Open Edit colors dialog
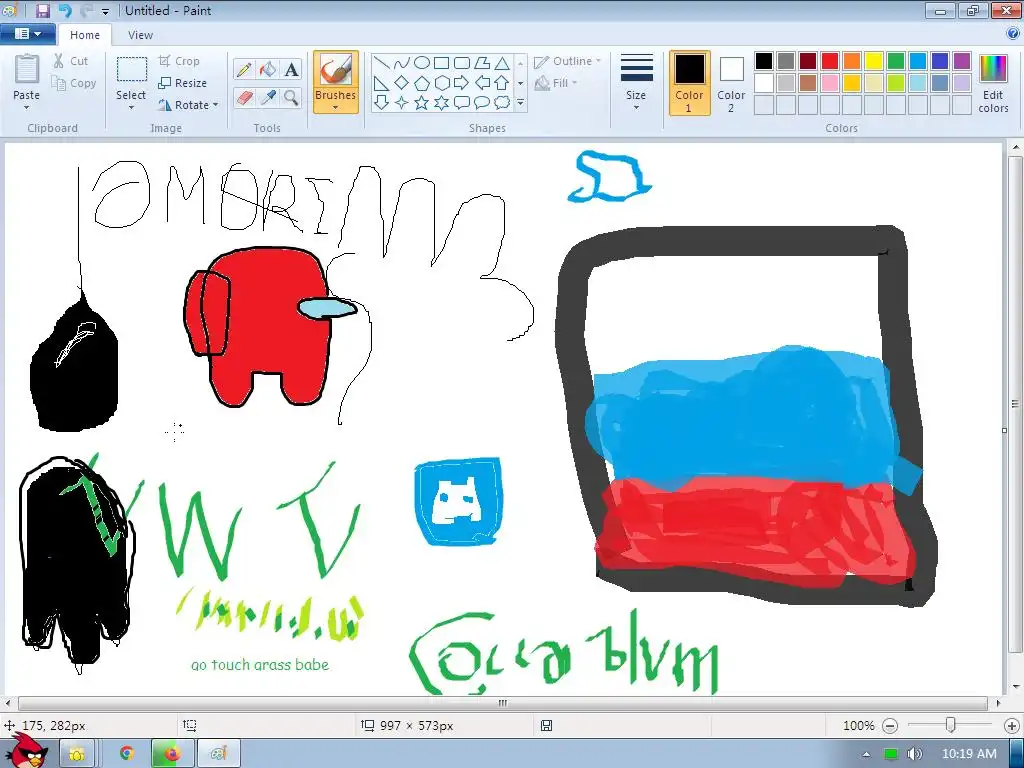 point(993,83)
